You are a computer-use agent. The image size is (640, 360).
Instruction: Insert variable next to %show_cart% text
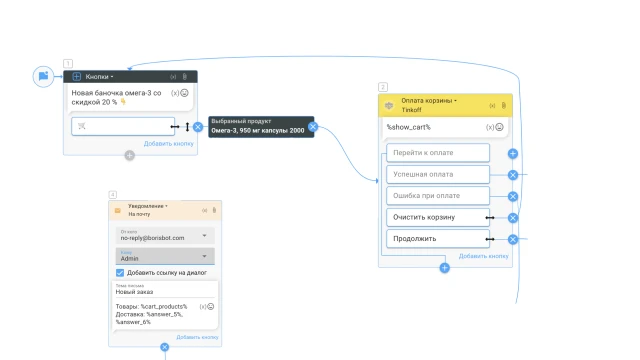[x=490, y=127]
